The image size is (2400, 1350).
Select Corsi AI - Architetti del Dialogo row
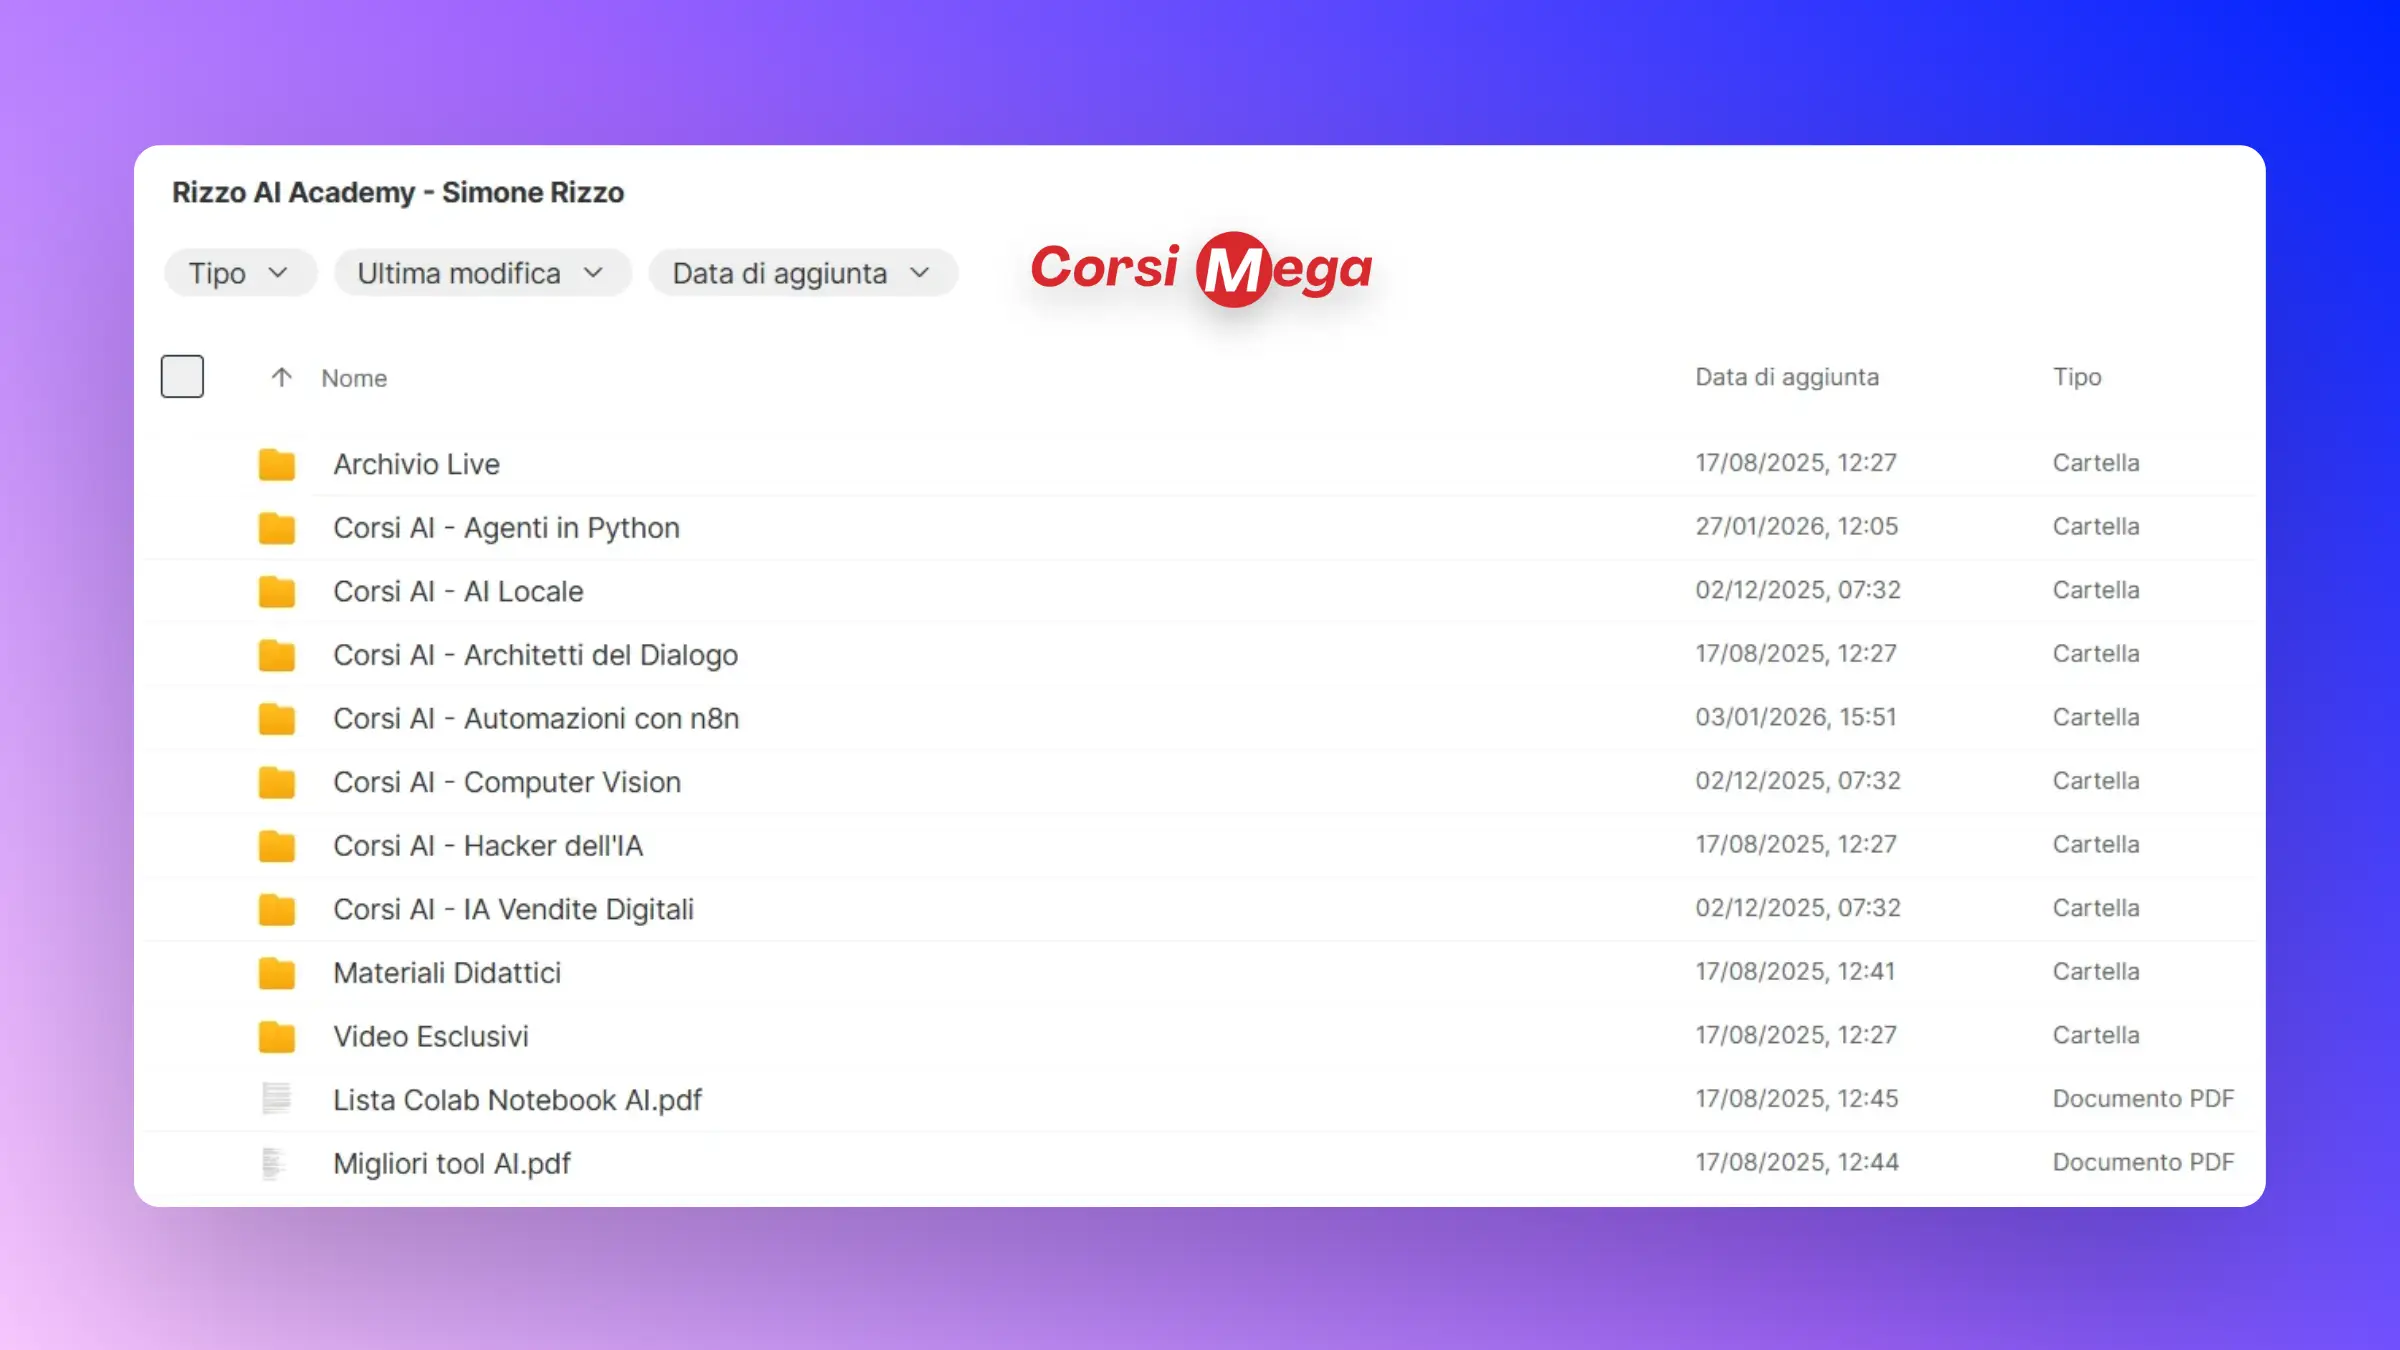[535, 655]
